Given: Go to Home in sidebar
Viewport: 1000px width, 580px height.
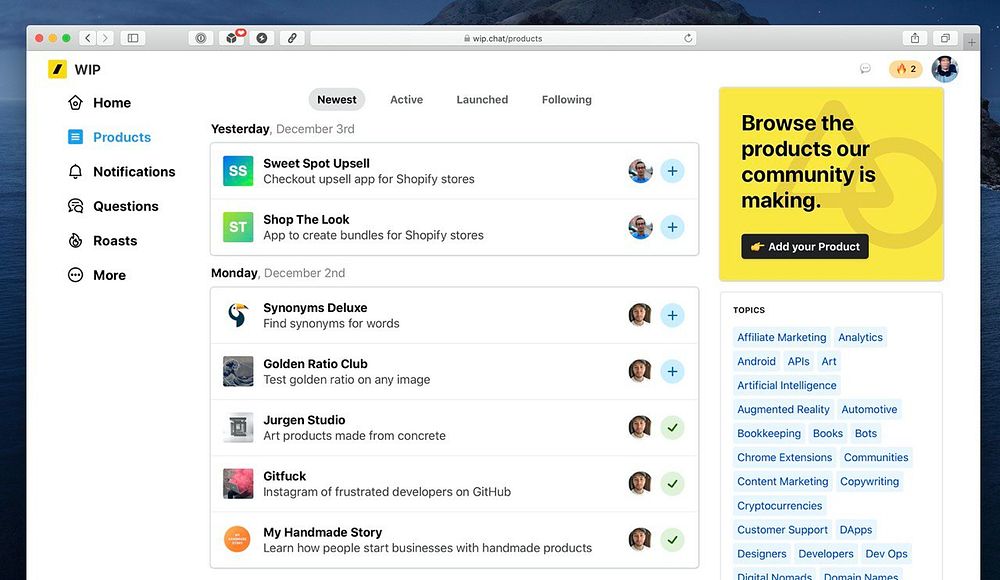Looking at the screenshot, I should (99, 103).
